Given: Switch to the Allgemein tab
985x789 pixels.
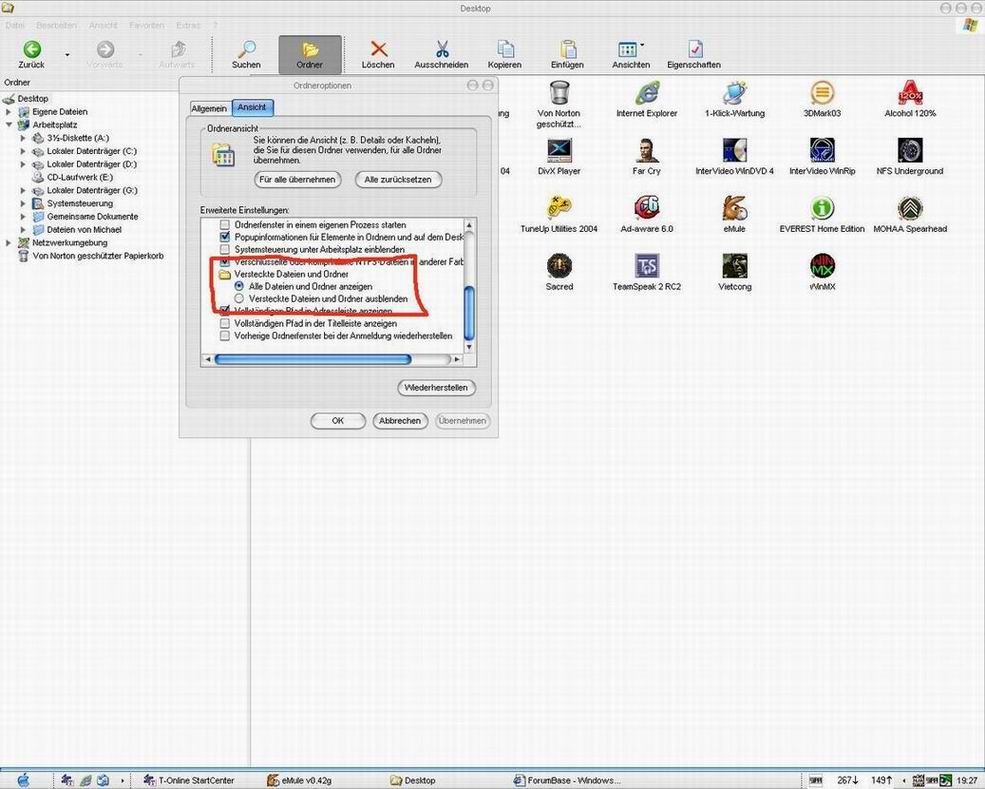Looking at the screenshot, I should coord(209,109).
